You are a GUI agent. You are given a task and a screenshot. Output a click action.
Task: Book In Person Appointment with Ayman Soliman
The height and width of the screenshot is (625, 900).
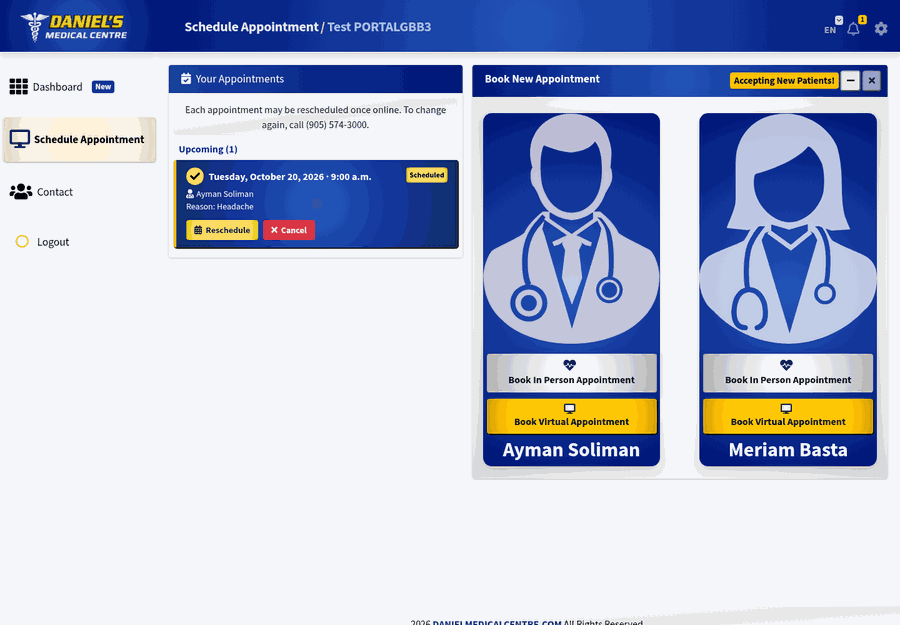[x=572, y=373]
